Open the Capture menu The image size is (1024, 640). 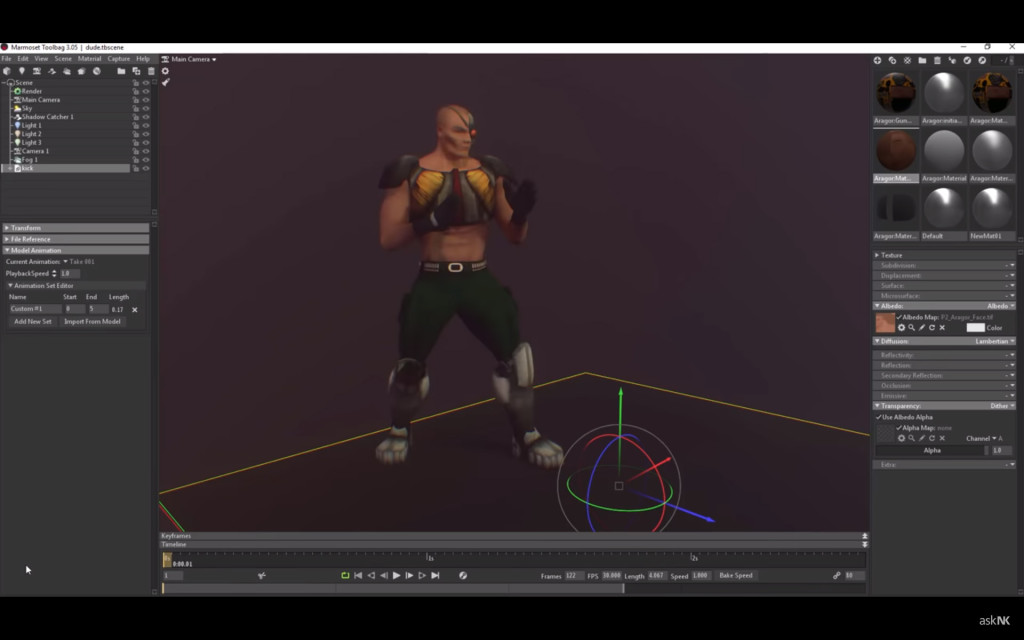click(x=119, y=58)
